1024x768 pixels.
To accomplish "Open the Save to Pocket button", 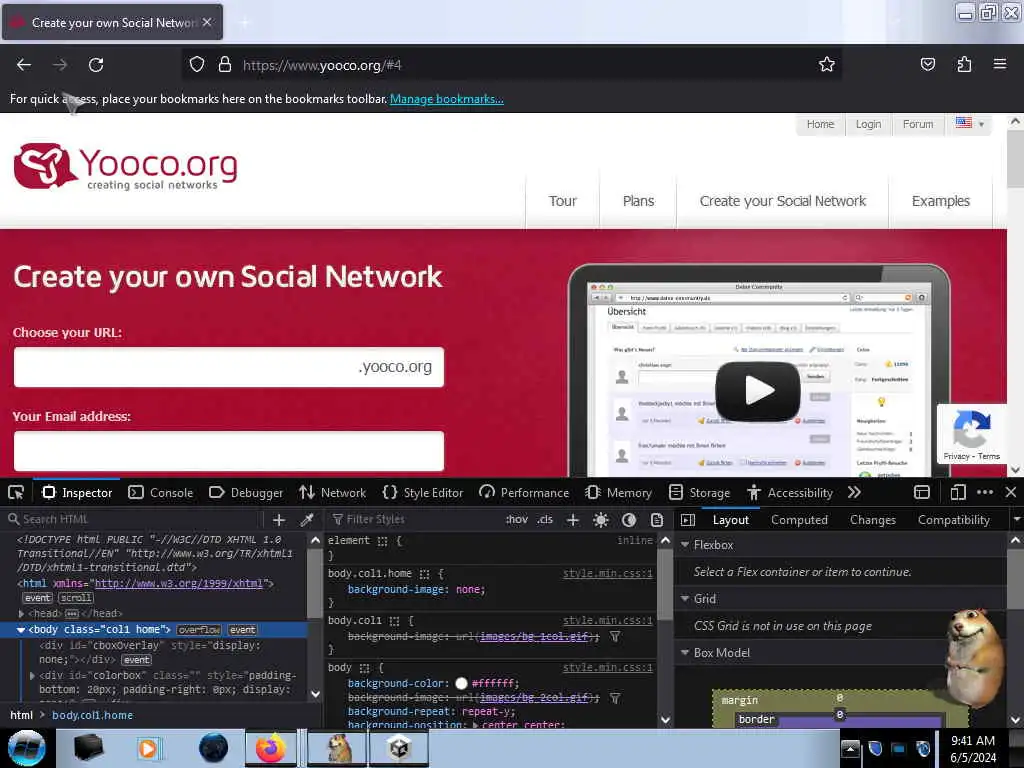I will [927, 64].
